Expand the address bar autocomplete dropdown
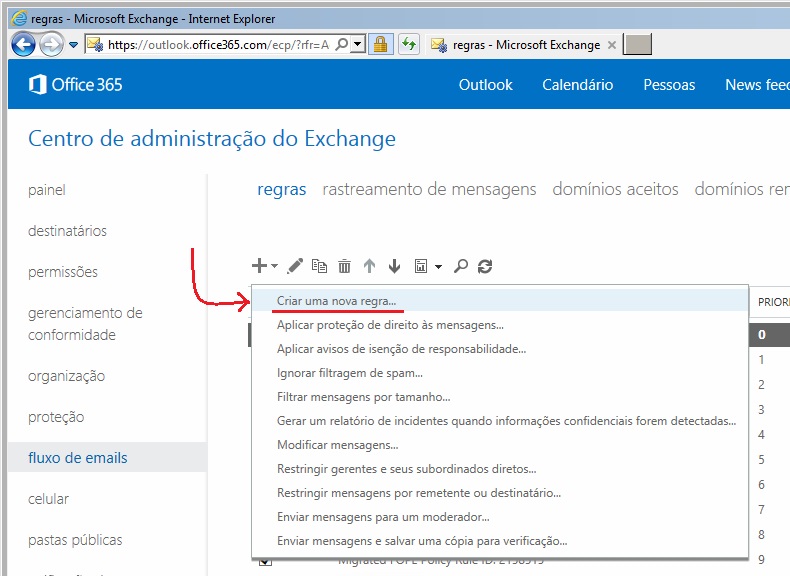This screenshot has width=790, height=576. (357, 44)
